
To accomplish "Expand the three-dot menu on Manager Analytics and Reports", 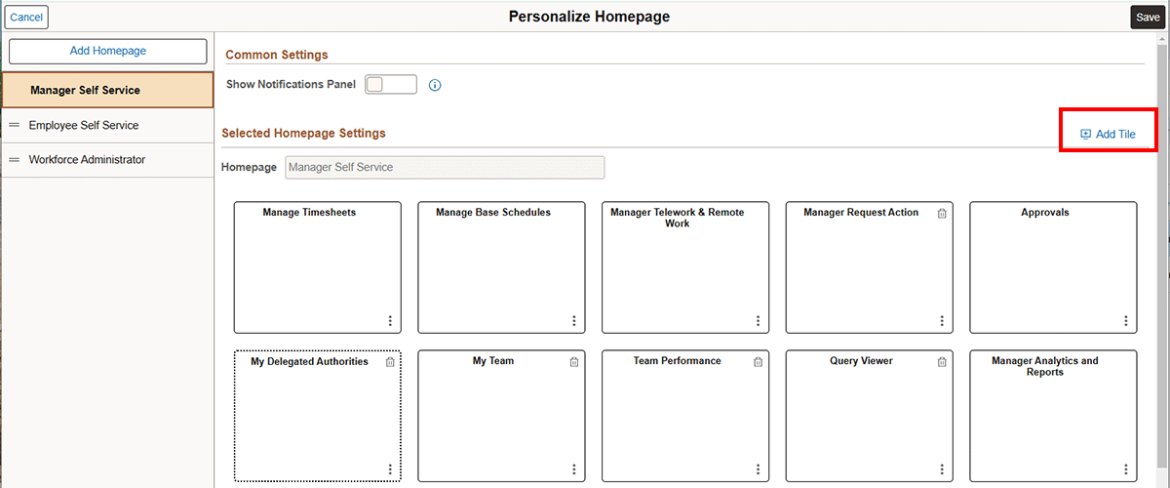I will click(1126, 470).
